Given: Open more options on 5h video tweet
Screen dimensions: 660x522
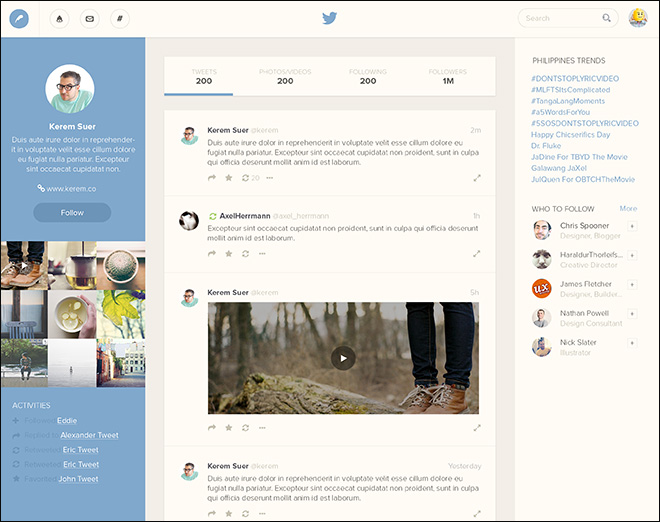Looking at the screenshot, I should point(262,428).
